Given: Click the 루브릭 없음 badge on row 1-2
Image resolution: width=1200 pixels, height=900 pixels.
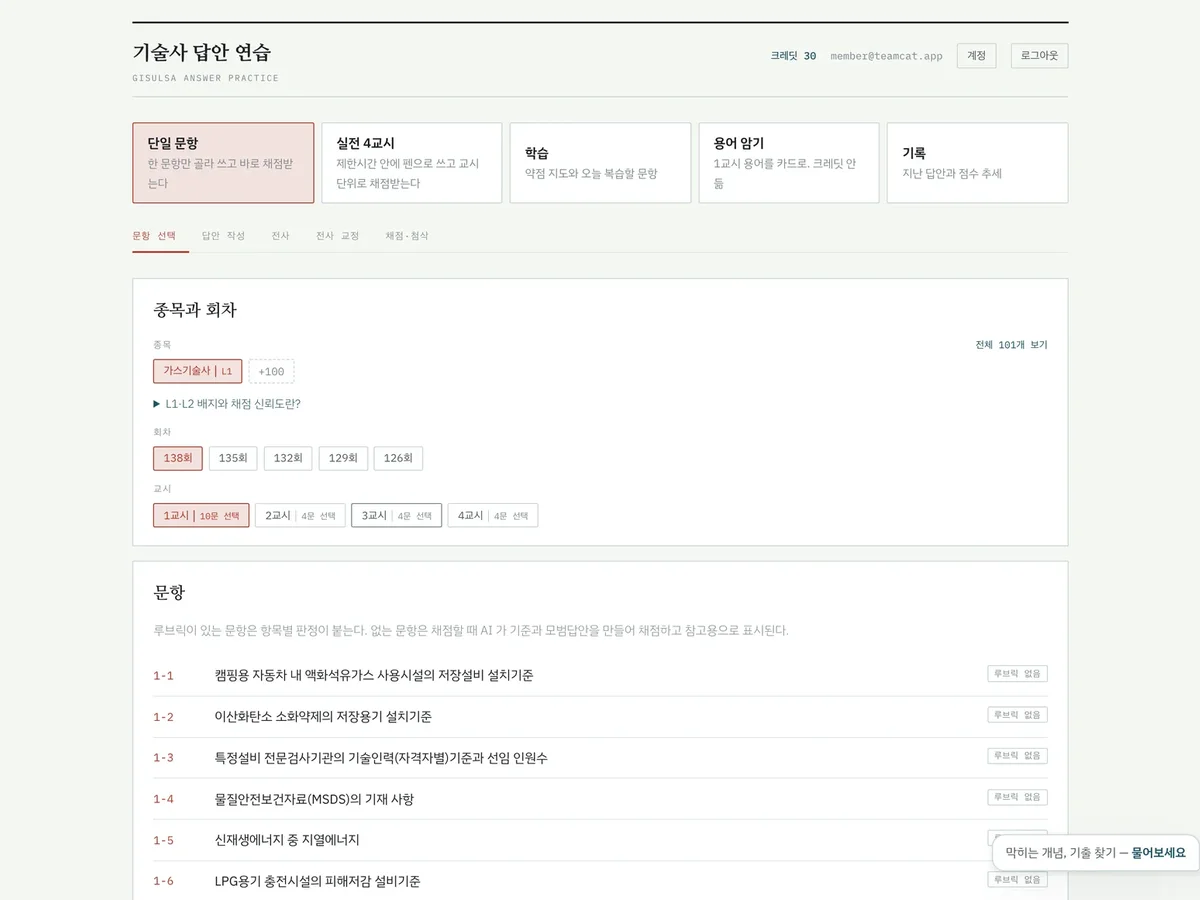Looking at the screenshot, I should [x=1018, y=715].
